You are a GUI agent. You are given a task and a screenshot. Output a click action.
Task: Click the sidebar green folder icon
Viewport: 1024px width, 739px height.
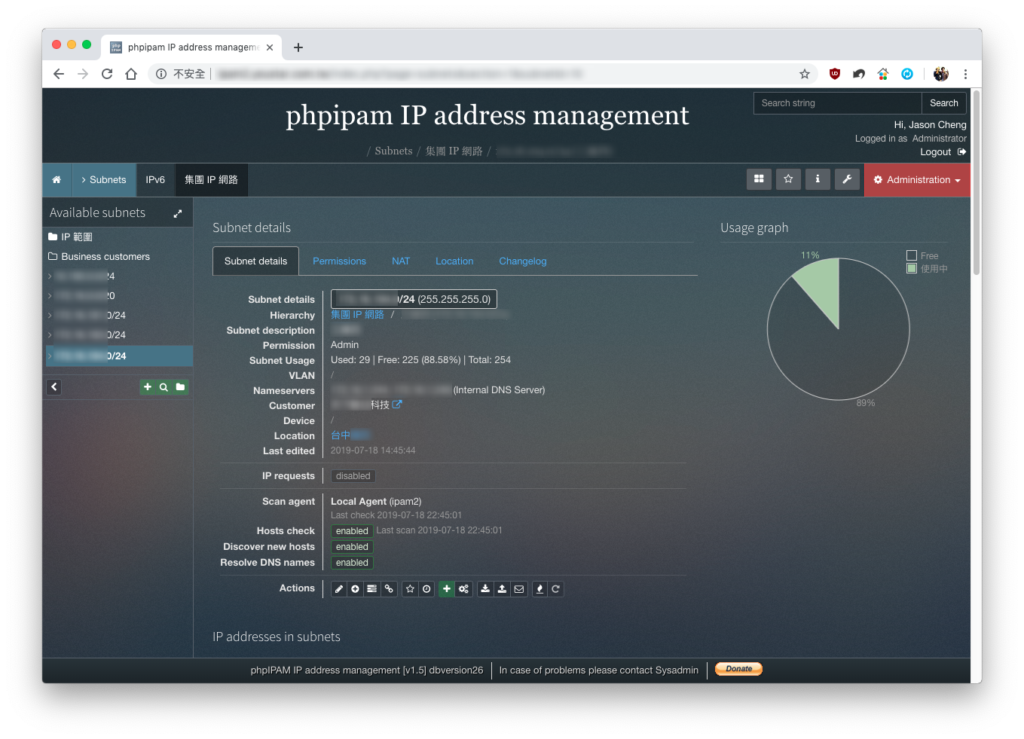click(180, 387)
